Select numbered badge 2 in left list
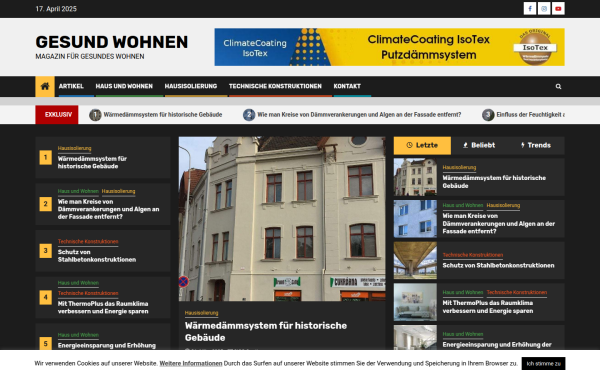The width and height of the screenshot is (600, 375). tap(46, 204)
